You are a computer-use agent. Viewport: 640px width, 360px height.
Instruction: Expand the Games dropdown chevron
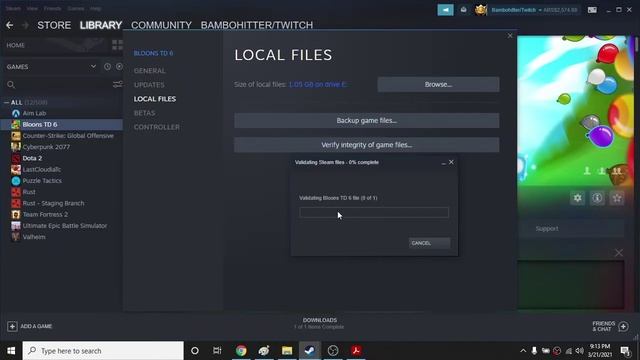(x=93, y=67)
